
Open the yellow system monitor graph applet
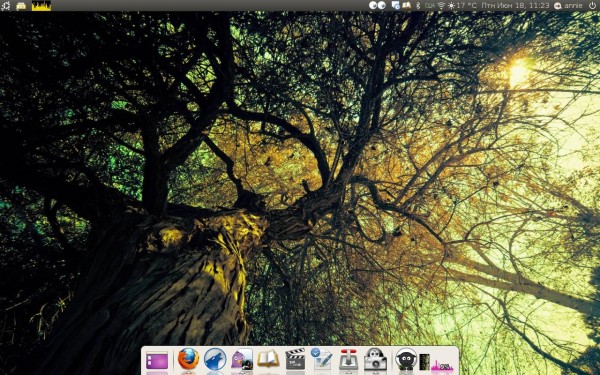[41, 5]
